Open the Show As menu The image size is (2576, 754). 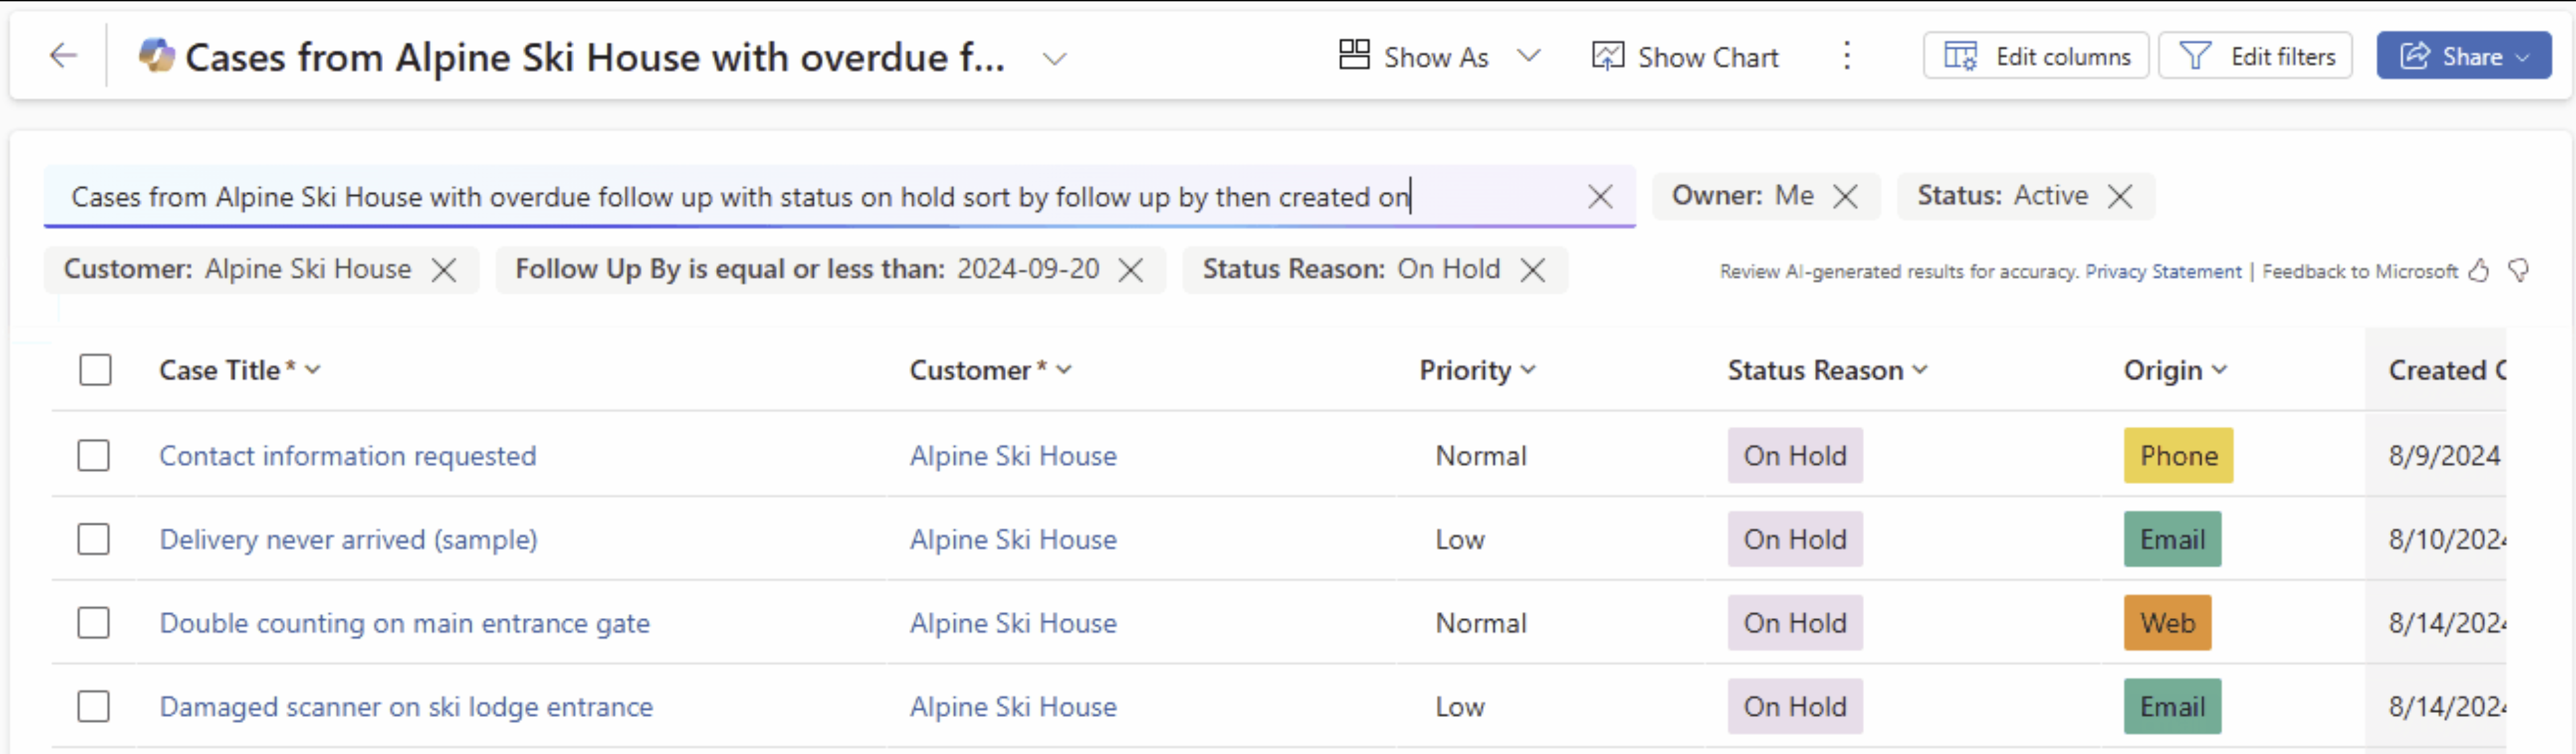point(1439,56)
